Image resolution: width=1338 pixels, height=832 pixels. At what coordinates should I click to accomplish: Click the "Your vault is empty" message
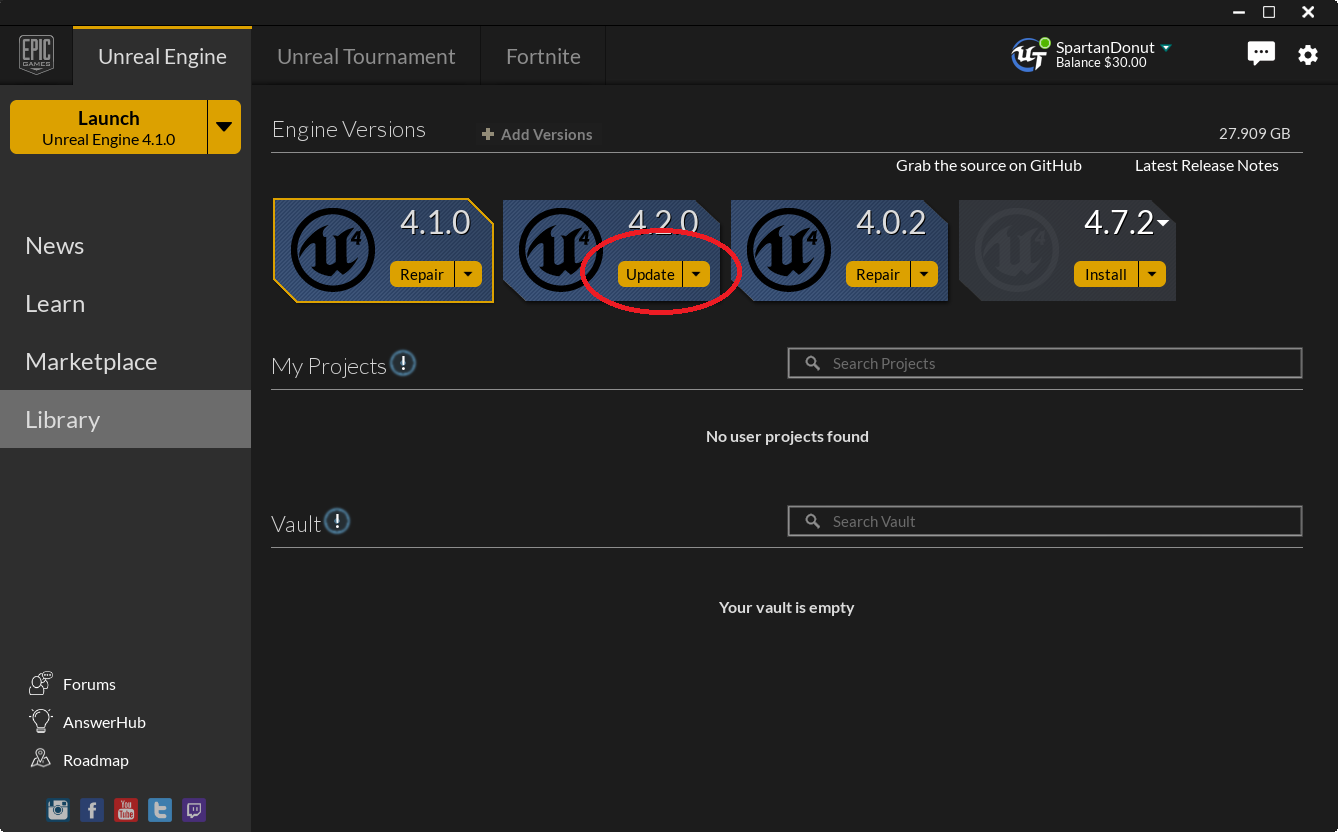[x=787, y=607]
